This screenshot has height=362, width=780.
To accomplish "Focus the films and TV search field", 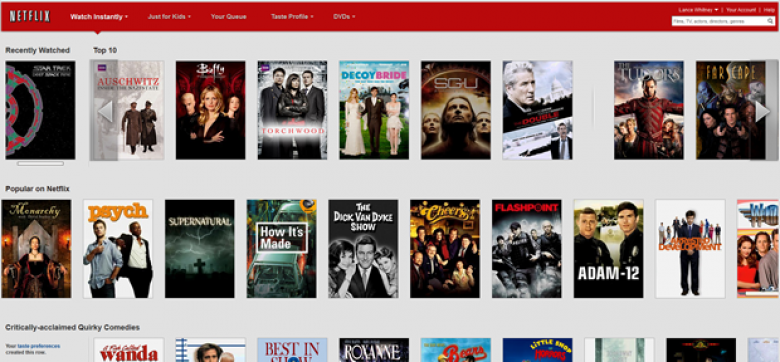I will 719,21.
